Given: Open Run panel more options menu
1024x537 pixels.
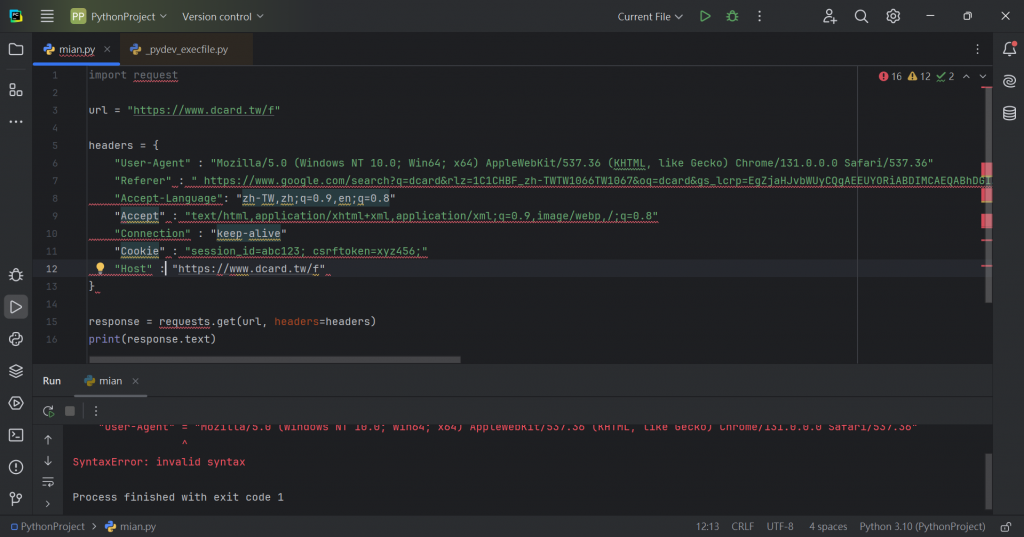Looking at the screenshot, I should point(96,411).
